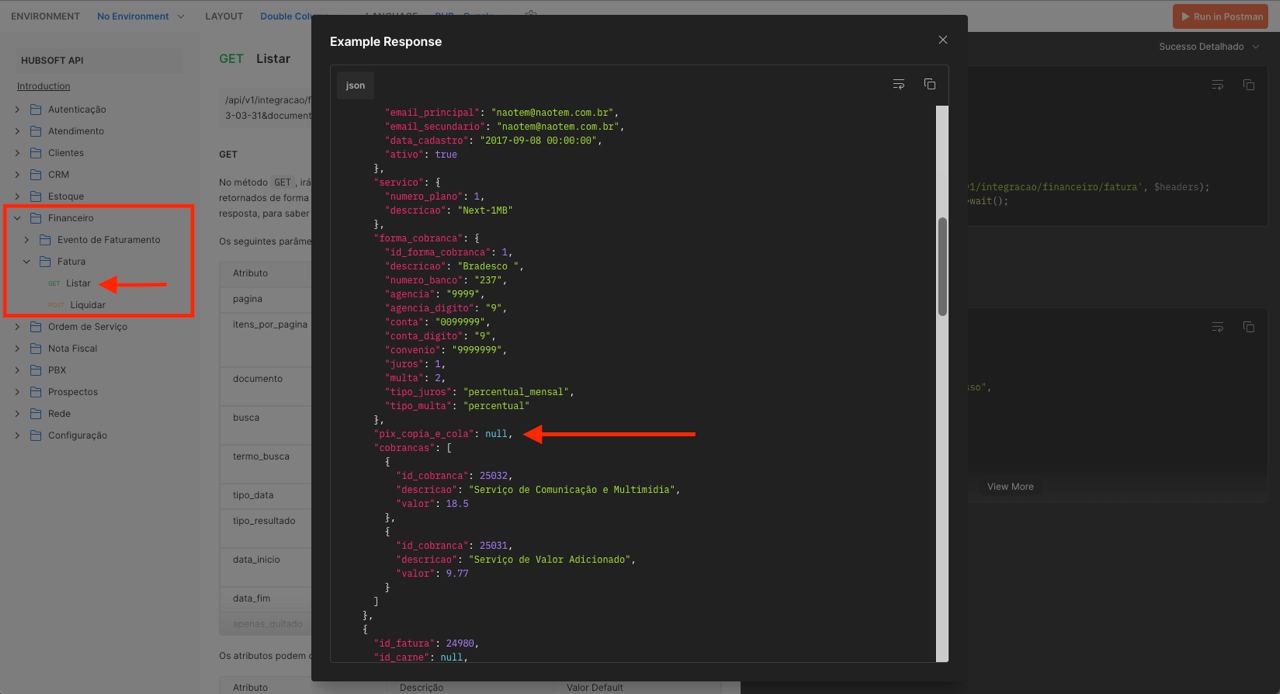
Task: Click the Nota Fiscal folder icon
Action: coord(36,349)
